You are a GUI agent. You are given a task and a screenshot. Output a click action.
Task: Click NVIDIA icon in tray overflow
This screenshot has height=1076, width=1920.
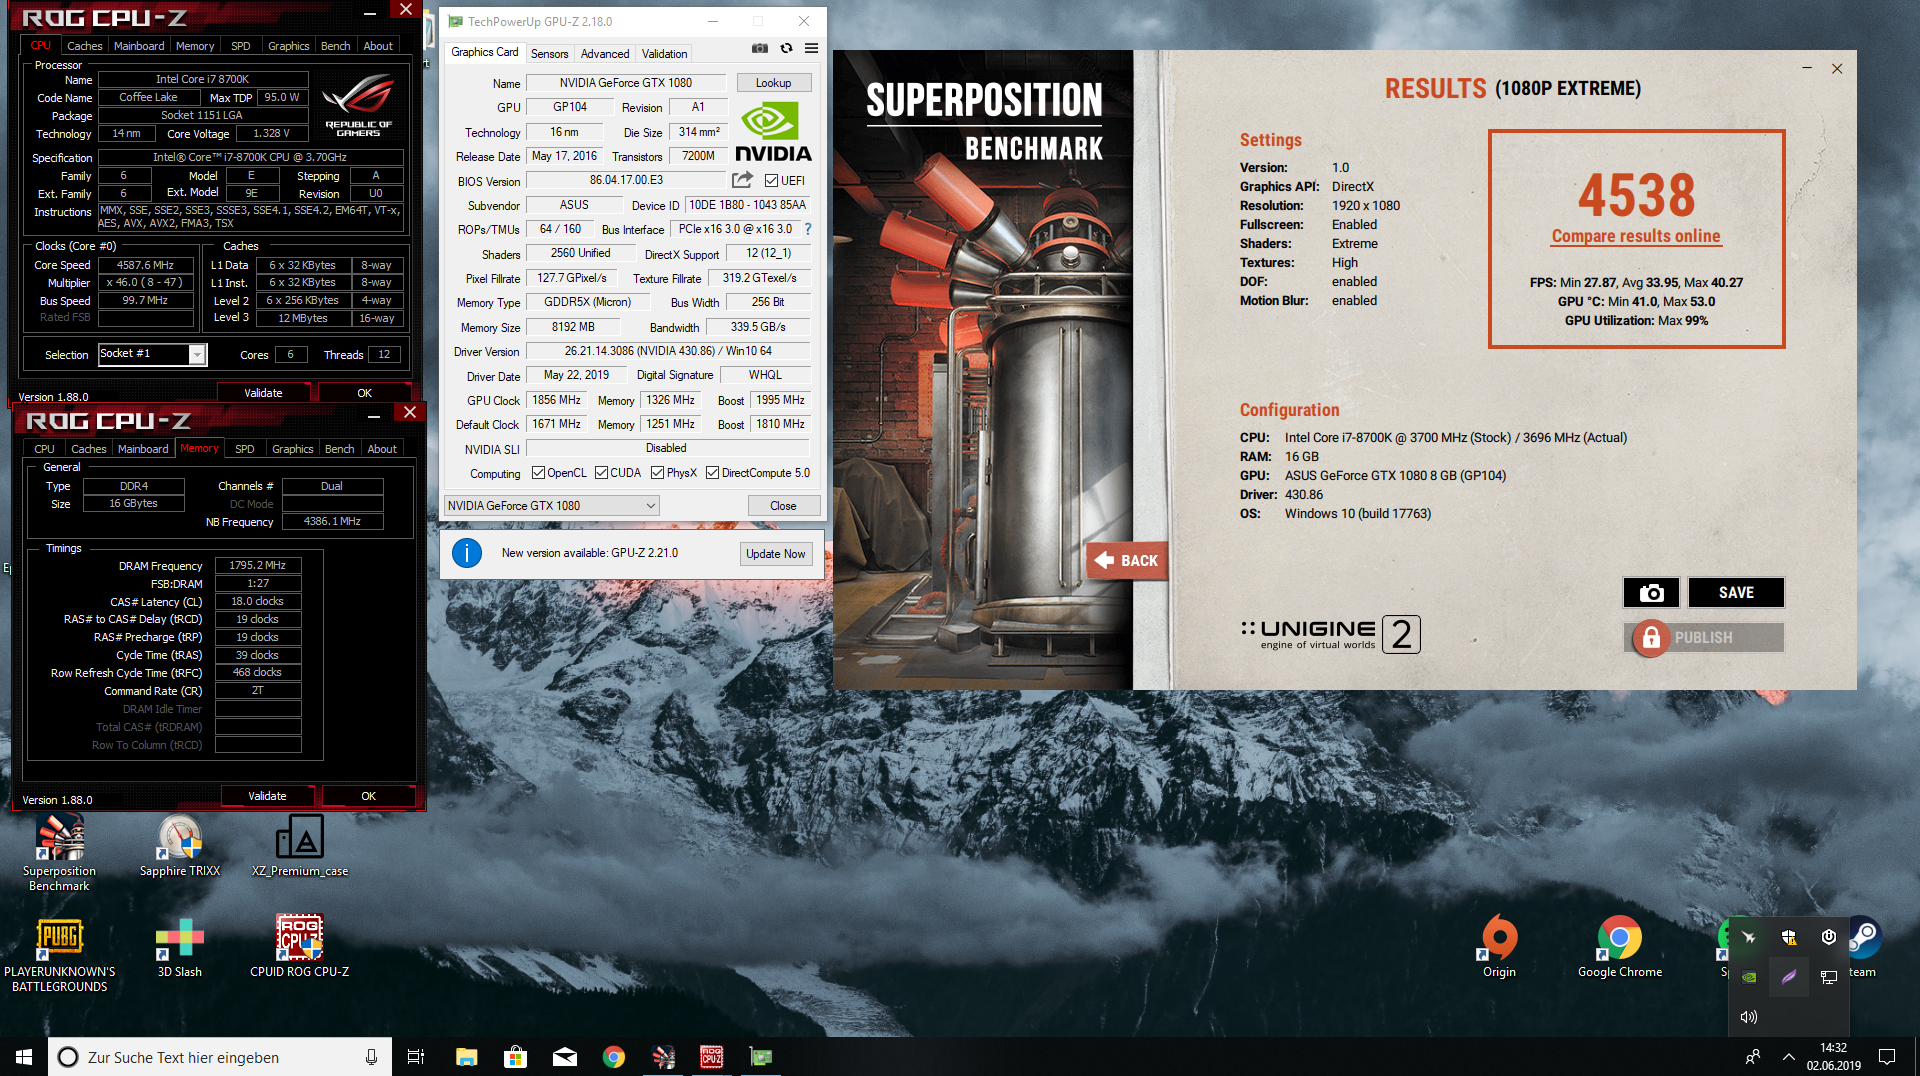[x=1749, y=977]
